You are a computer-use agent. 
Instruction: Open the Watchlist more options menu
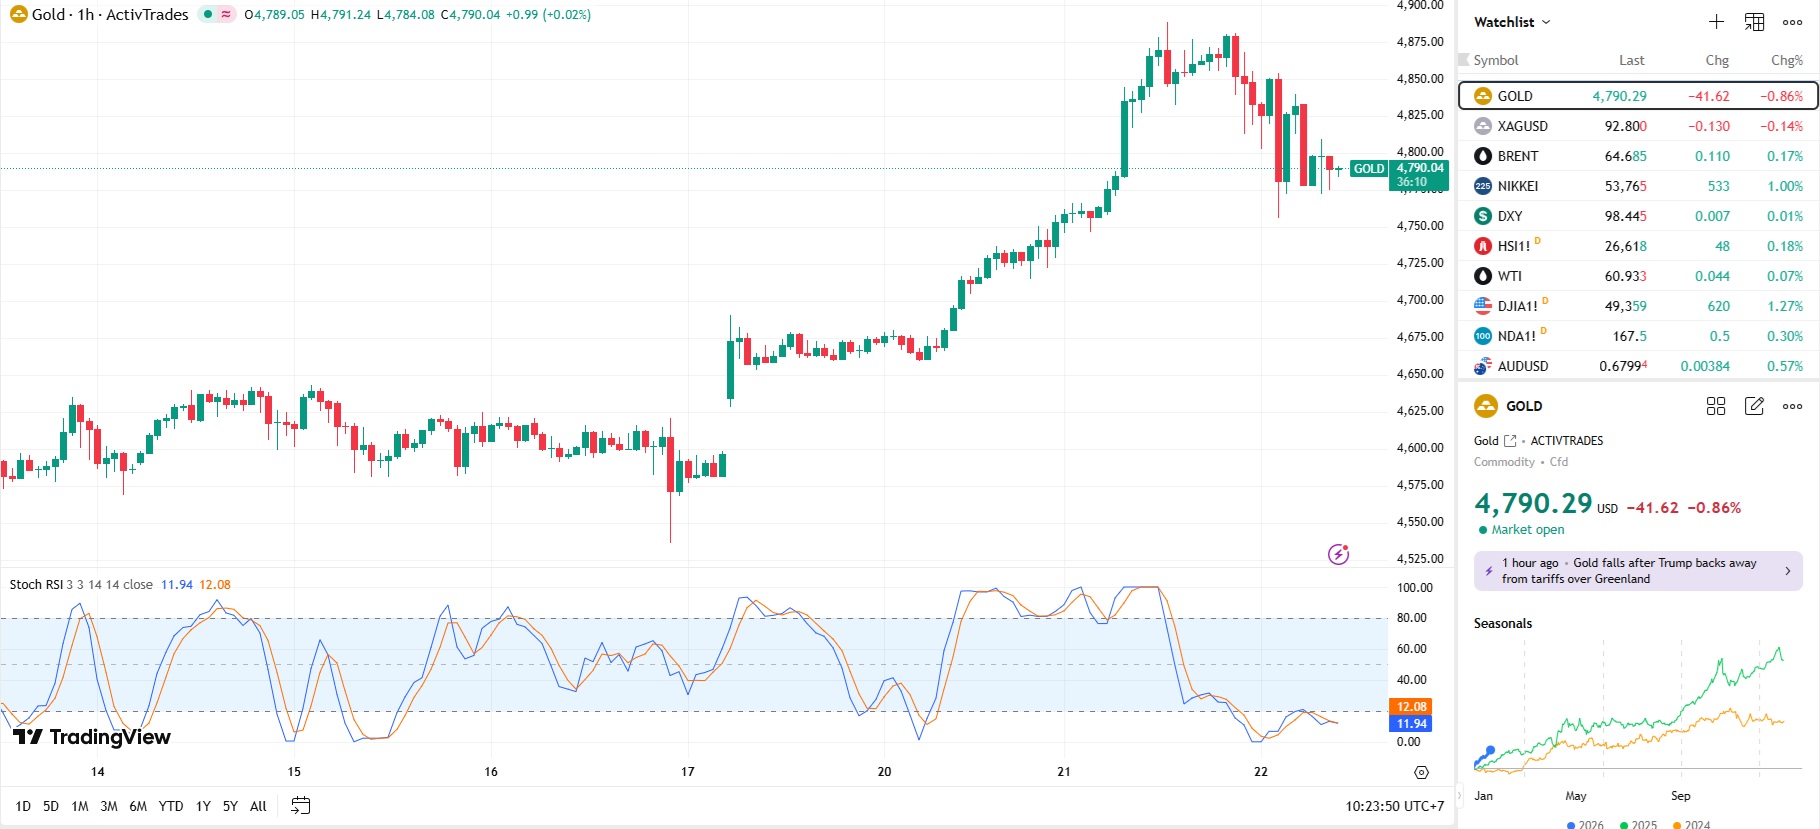1792,22
